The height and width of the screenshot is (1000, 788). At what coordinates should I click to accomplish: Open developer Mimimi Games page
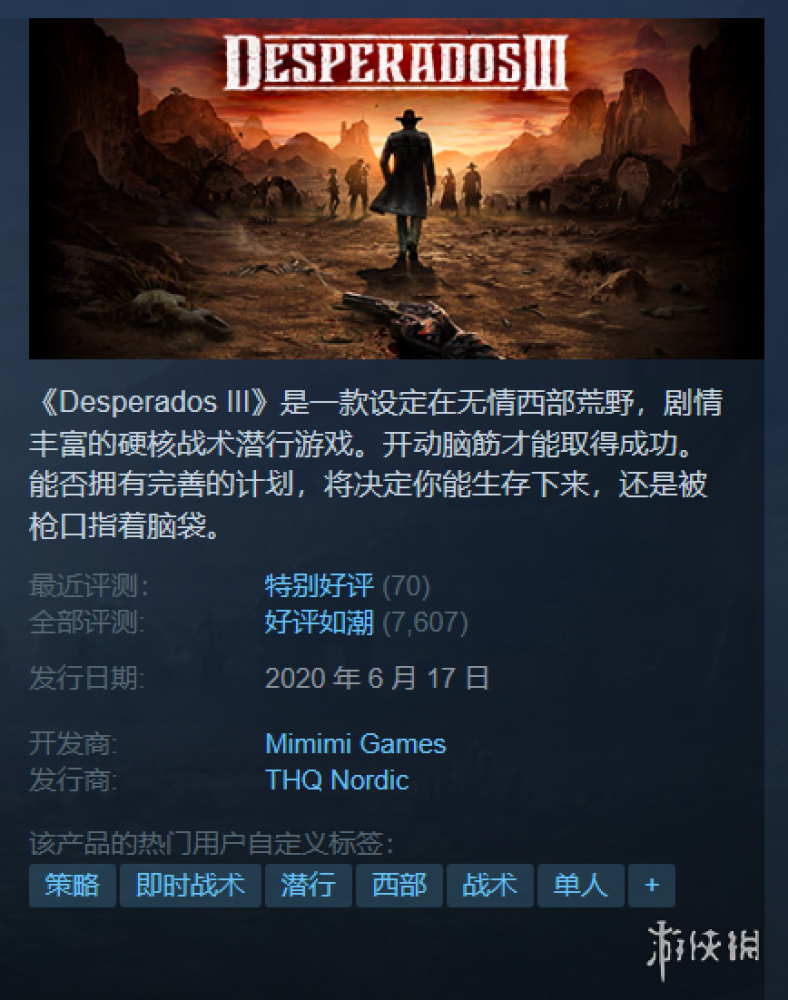[x=355, y=744]
